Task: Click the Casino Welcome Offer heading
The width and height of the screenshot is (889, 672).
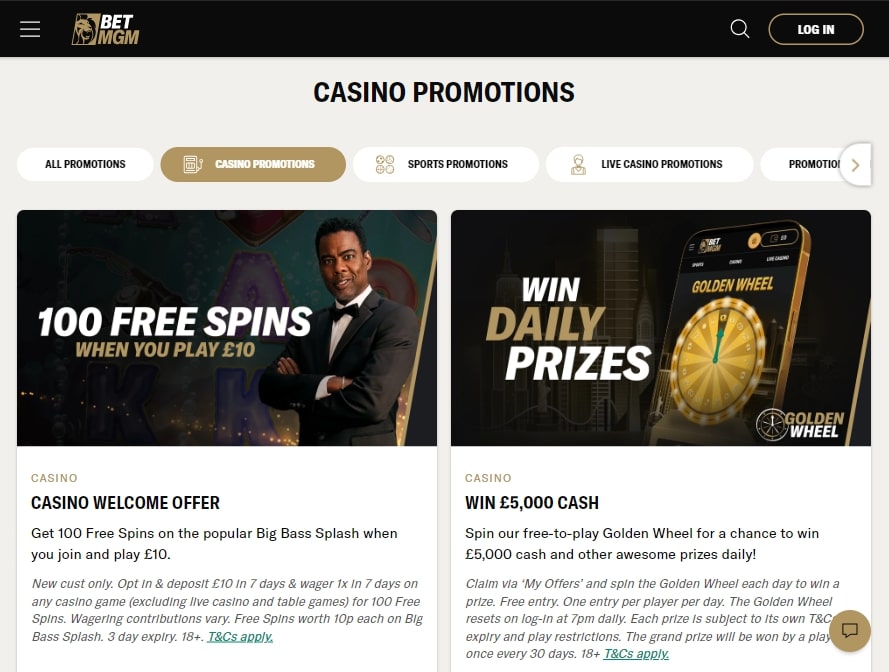Action: pos(125,502)
